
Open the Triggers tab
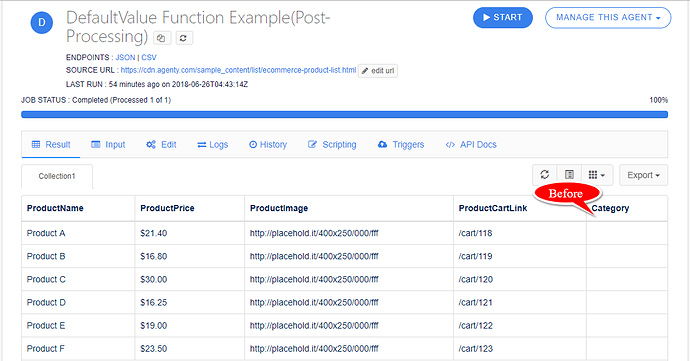[x=401, y=144]
